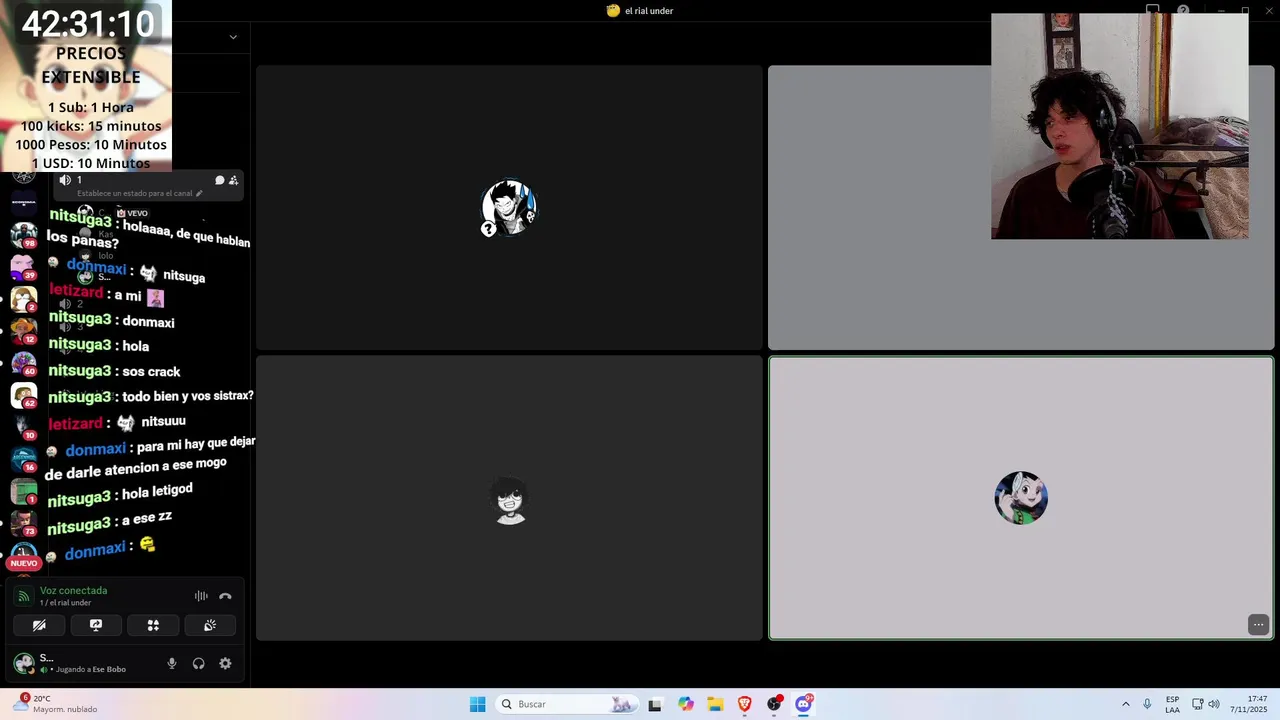Open Task View in taskbar
1280x720 pixels.
click(655, 704)
